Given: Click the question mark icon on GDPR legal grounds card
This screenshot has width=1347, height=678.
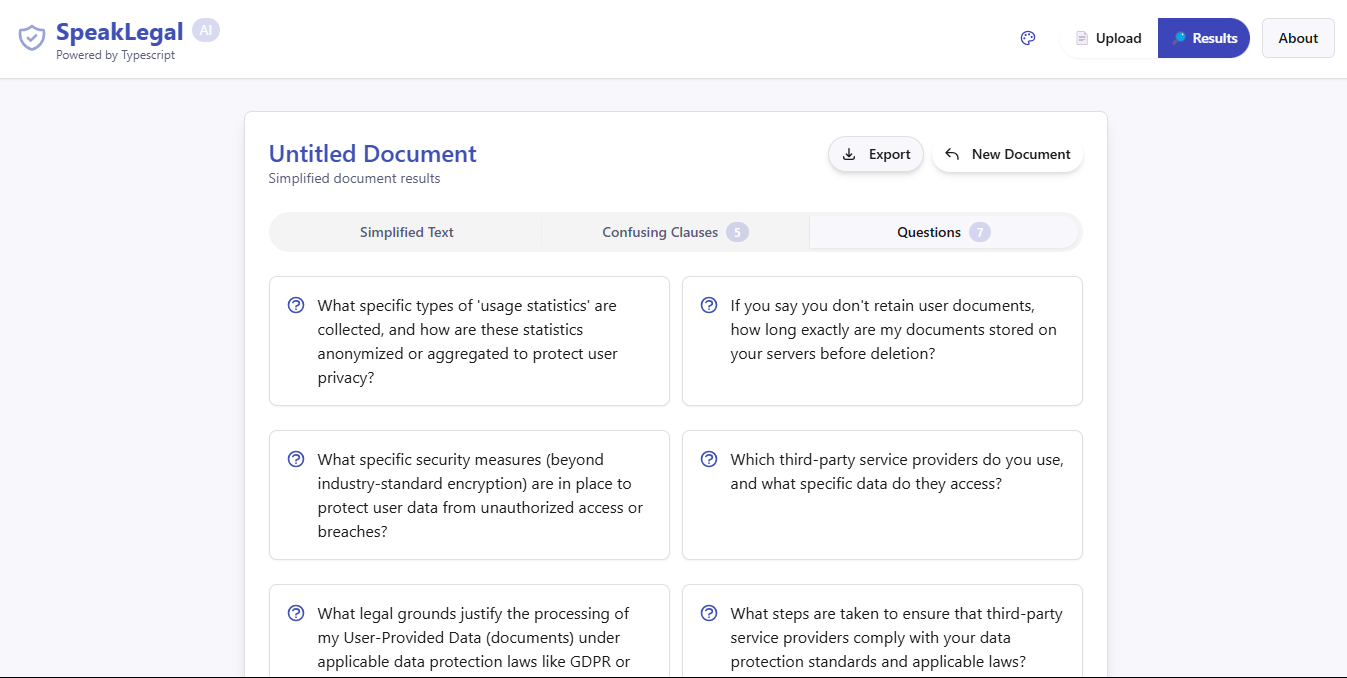Looking at the screenshot, I should [x=295, y=613].
